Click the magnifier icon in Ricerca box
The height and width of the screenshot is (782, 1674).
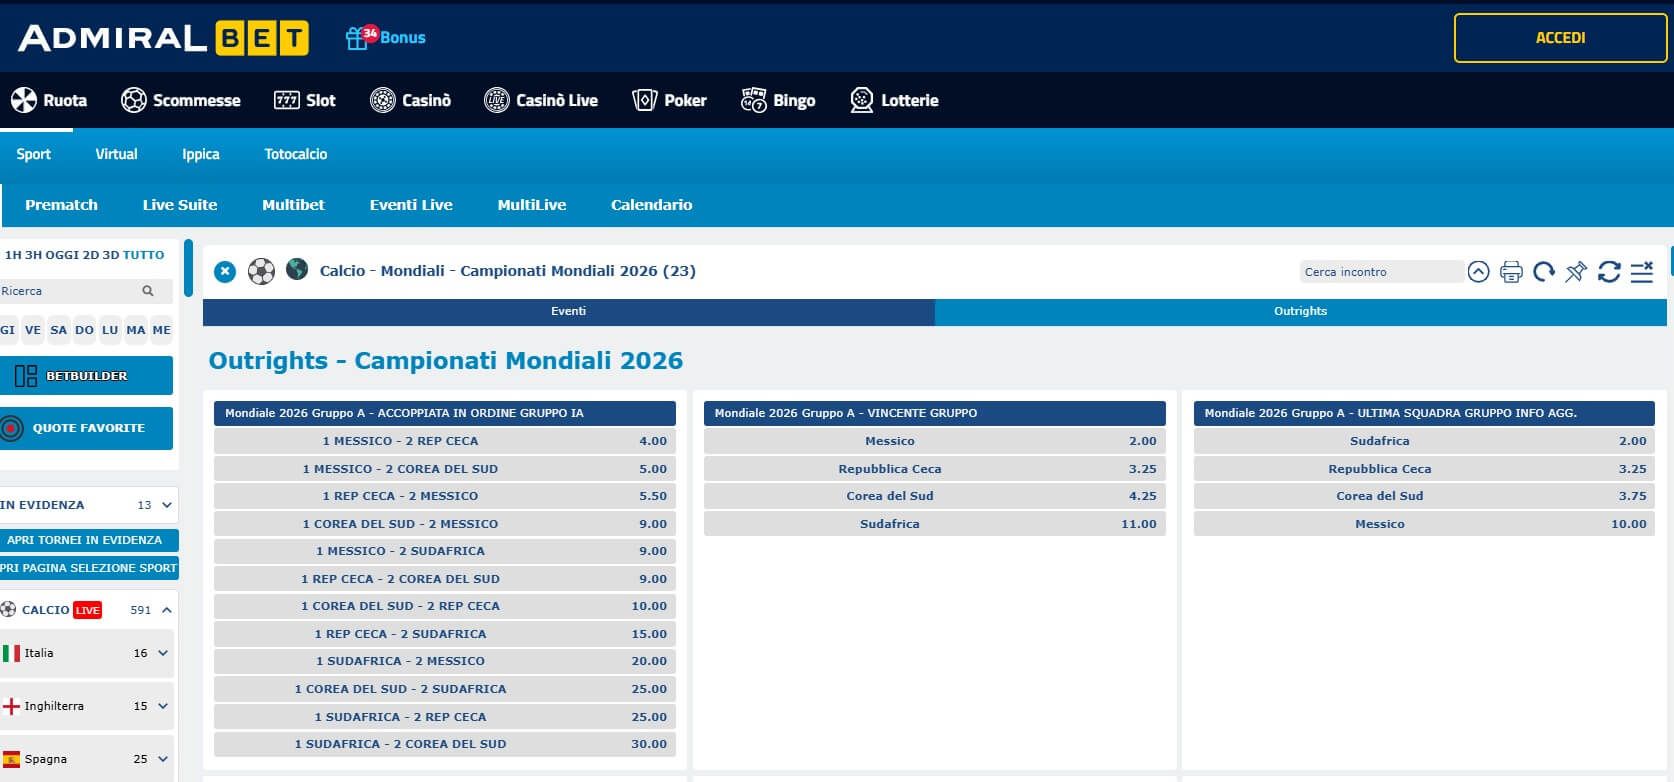click(x=148, y=291)
